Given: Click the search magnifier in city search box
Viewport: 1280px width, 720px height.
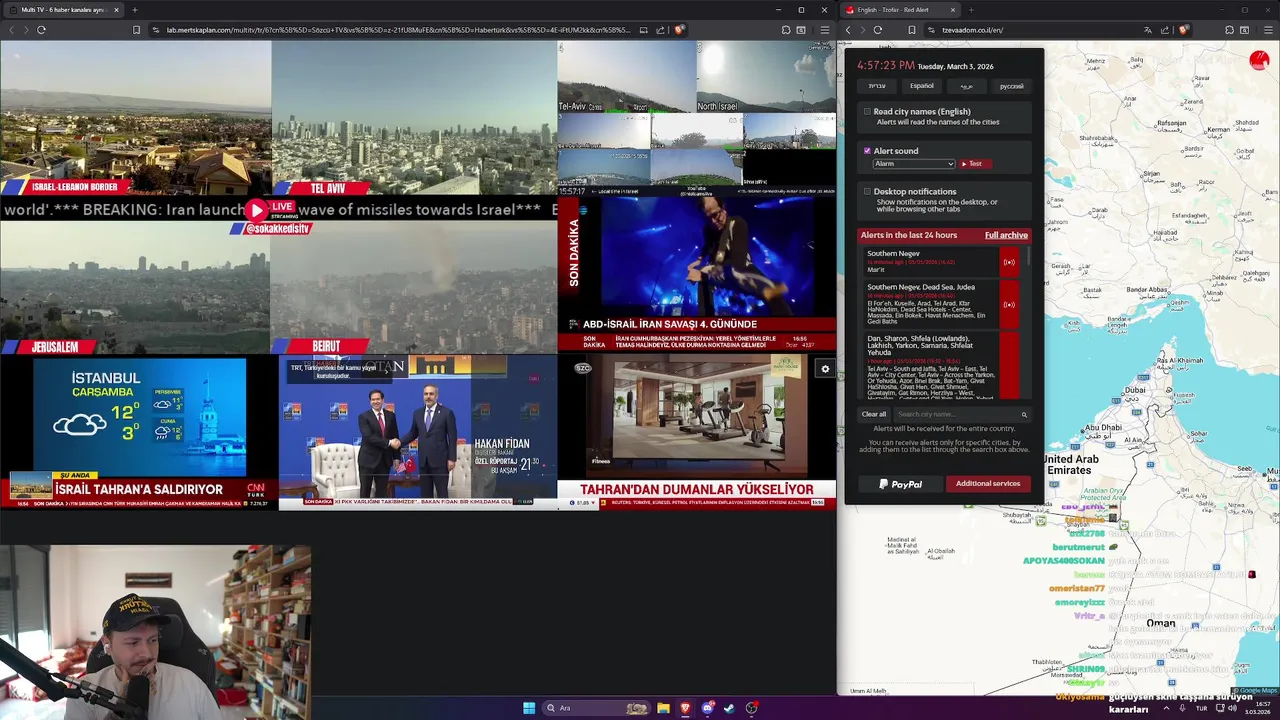Looking at the screenshot, I should (x=1024, y=414).
